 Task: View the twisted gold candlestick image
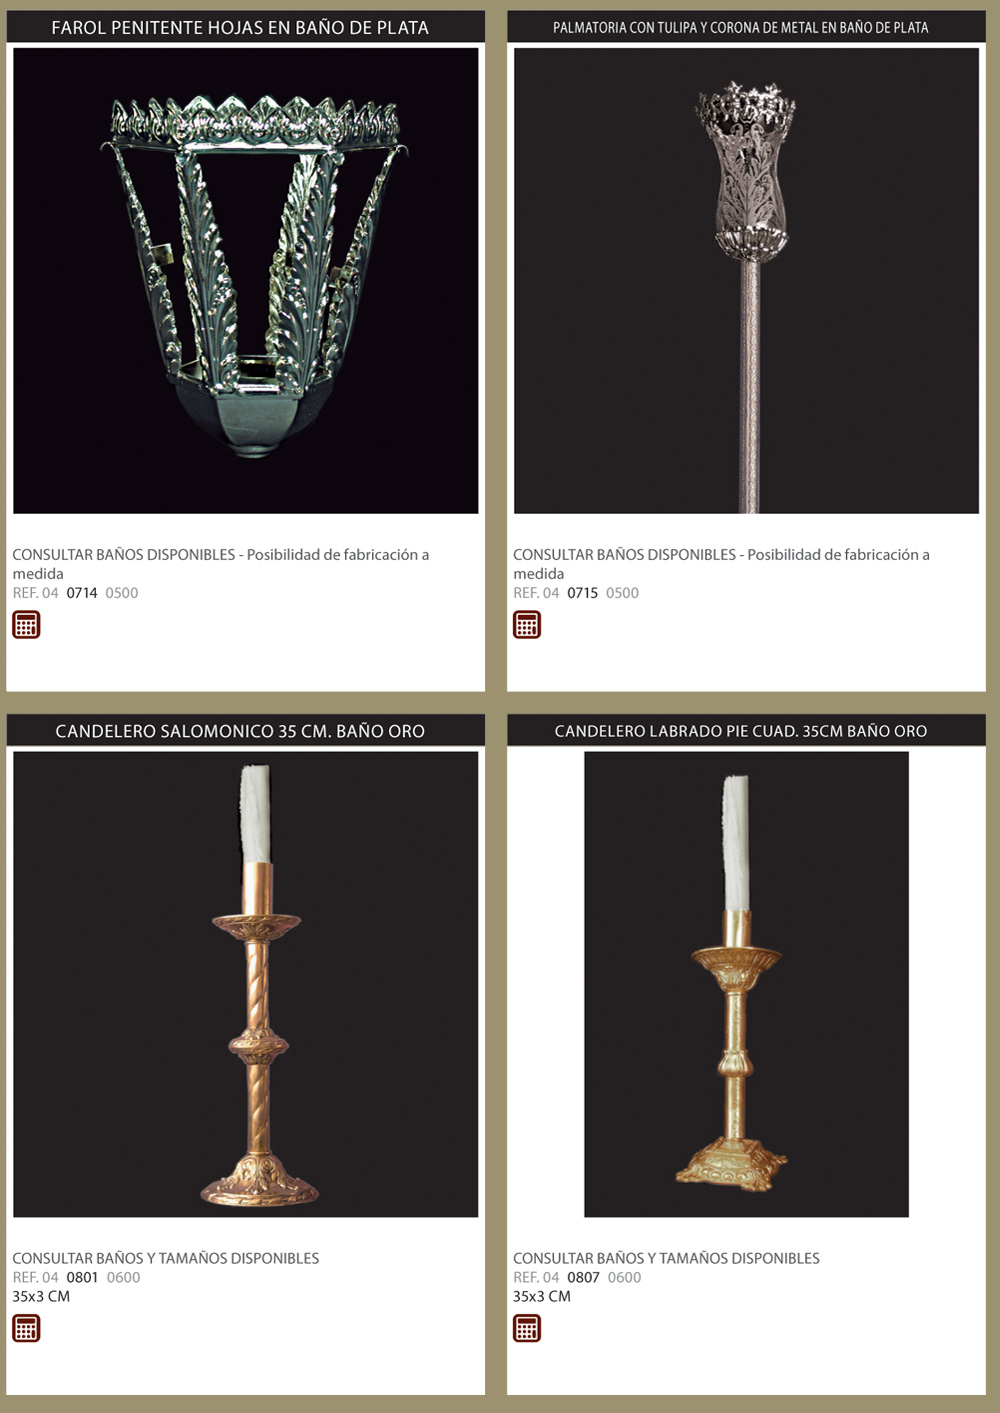[x=246, y=985]
